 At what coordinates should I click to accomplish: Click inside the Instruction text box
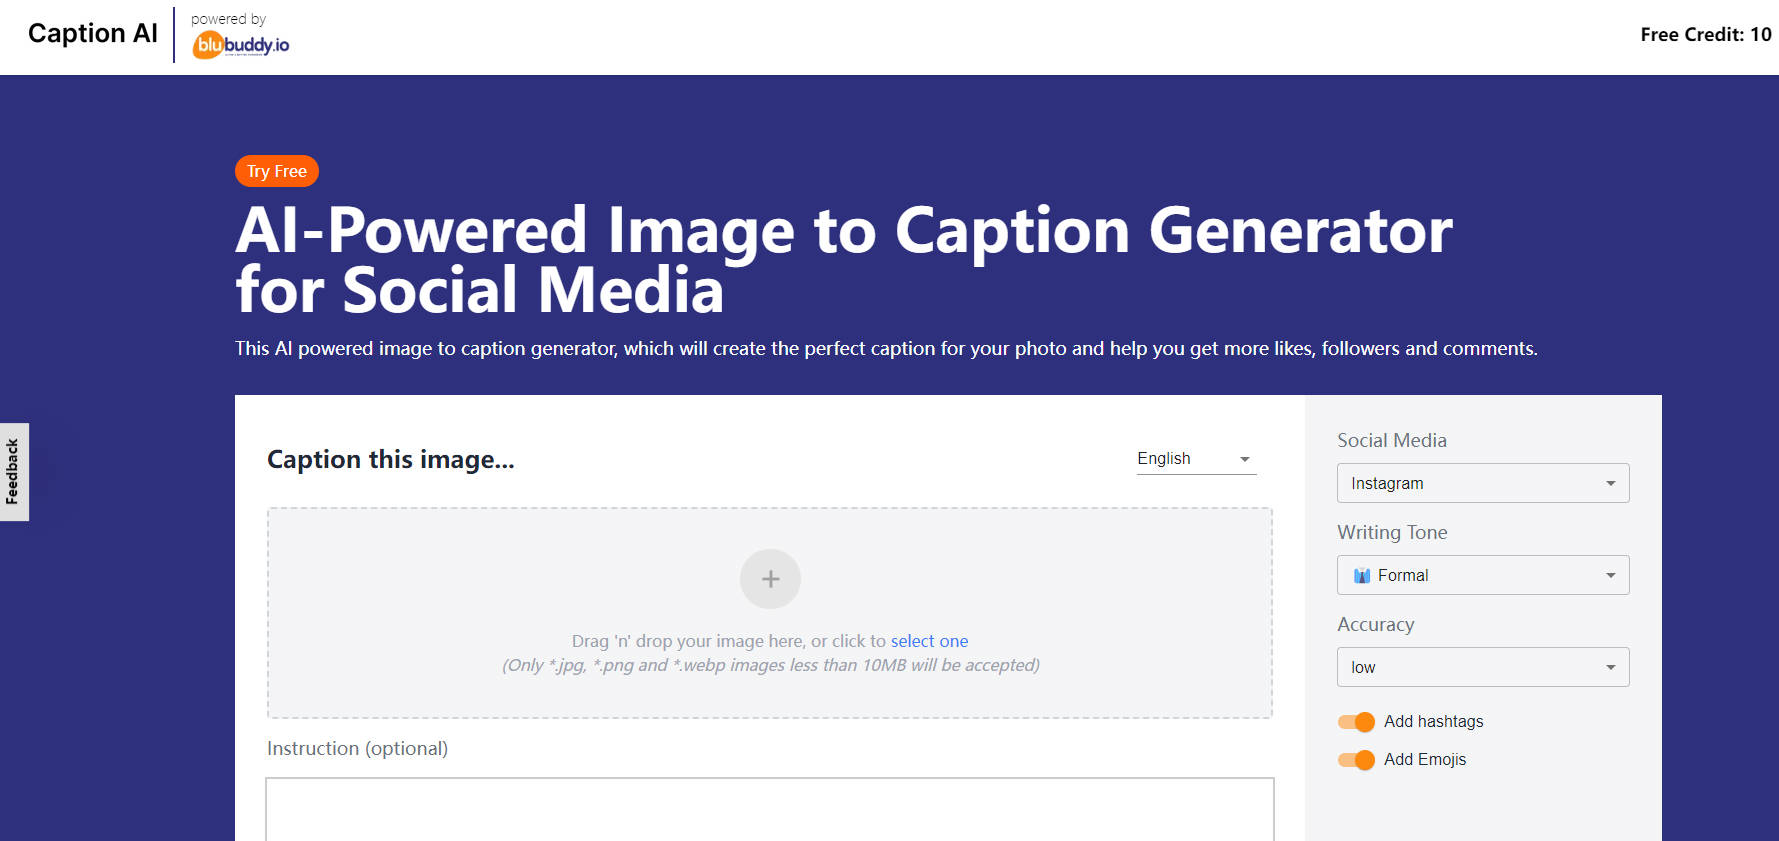769,810
